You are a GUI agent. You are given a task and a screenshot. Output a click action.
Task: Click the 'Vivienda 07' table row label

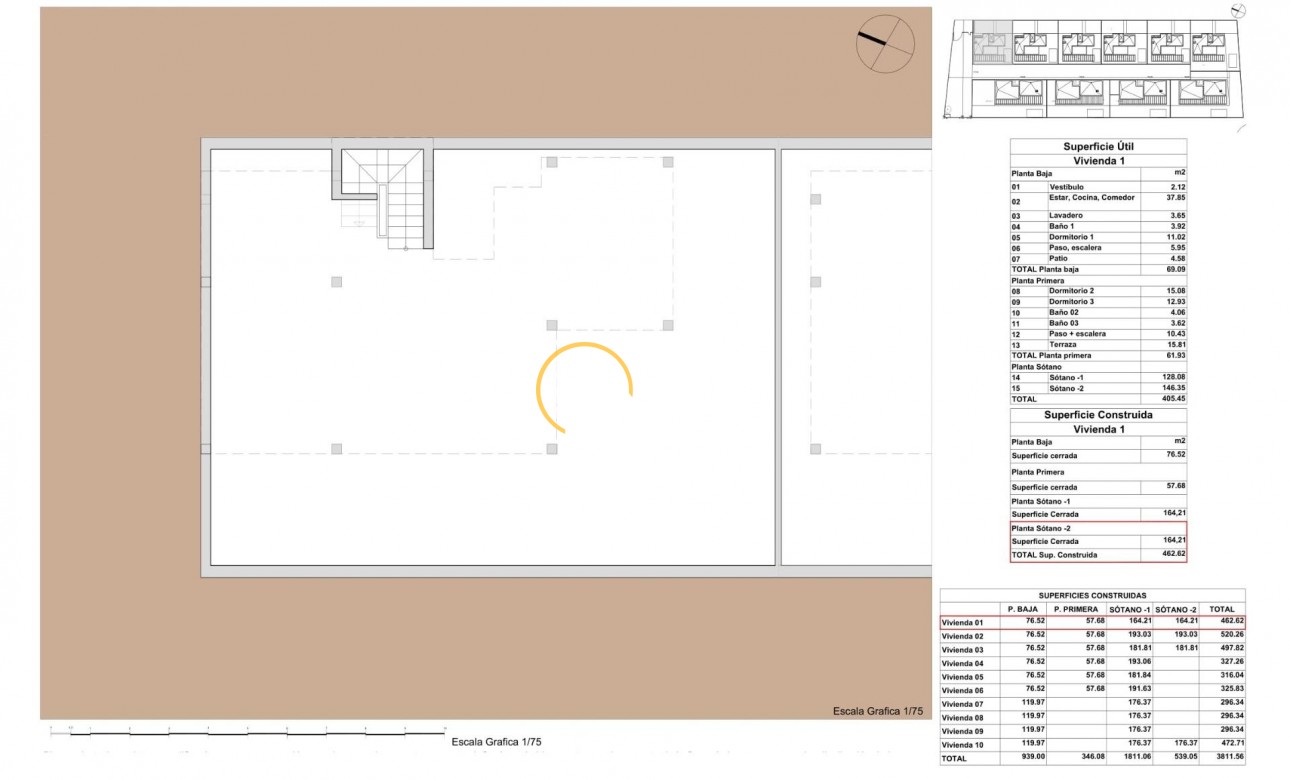point(962,703)
